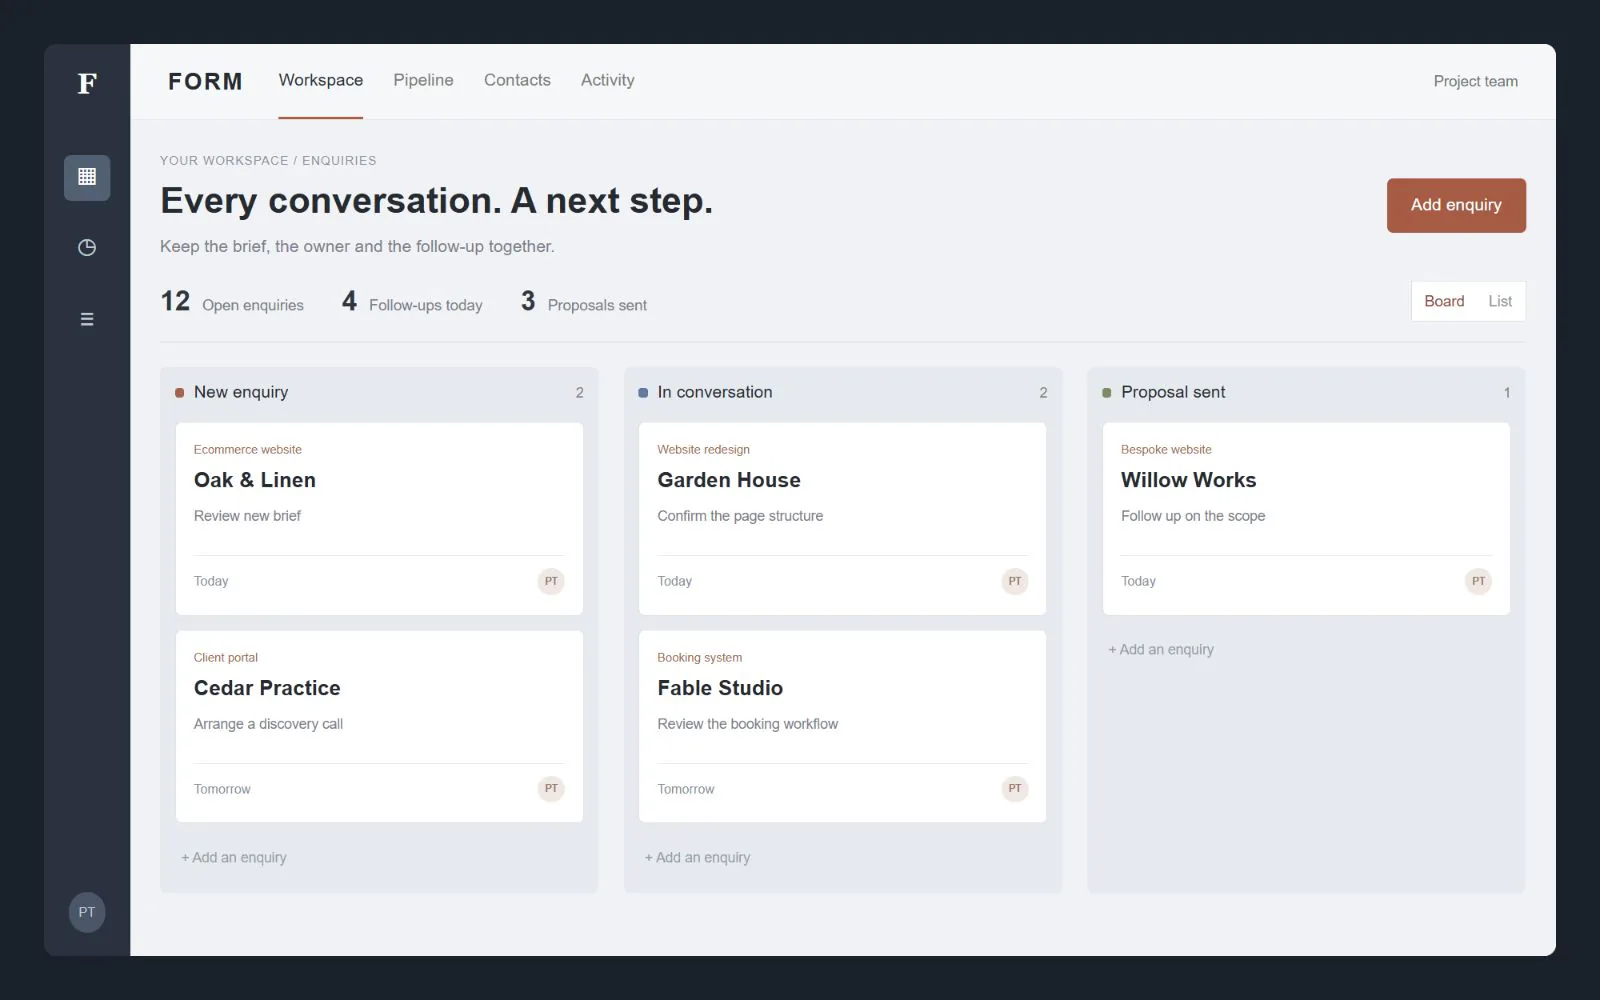Open the list lines sidebar icon
This screenshot has height=1000, width=1600.
87,319
